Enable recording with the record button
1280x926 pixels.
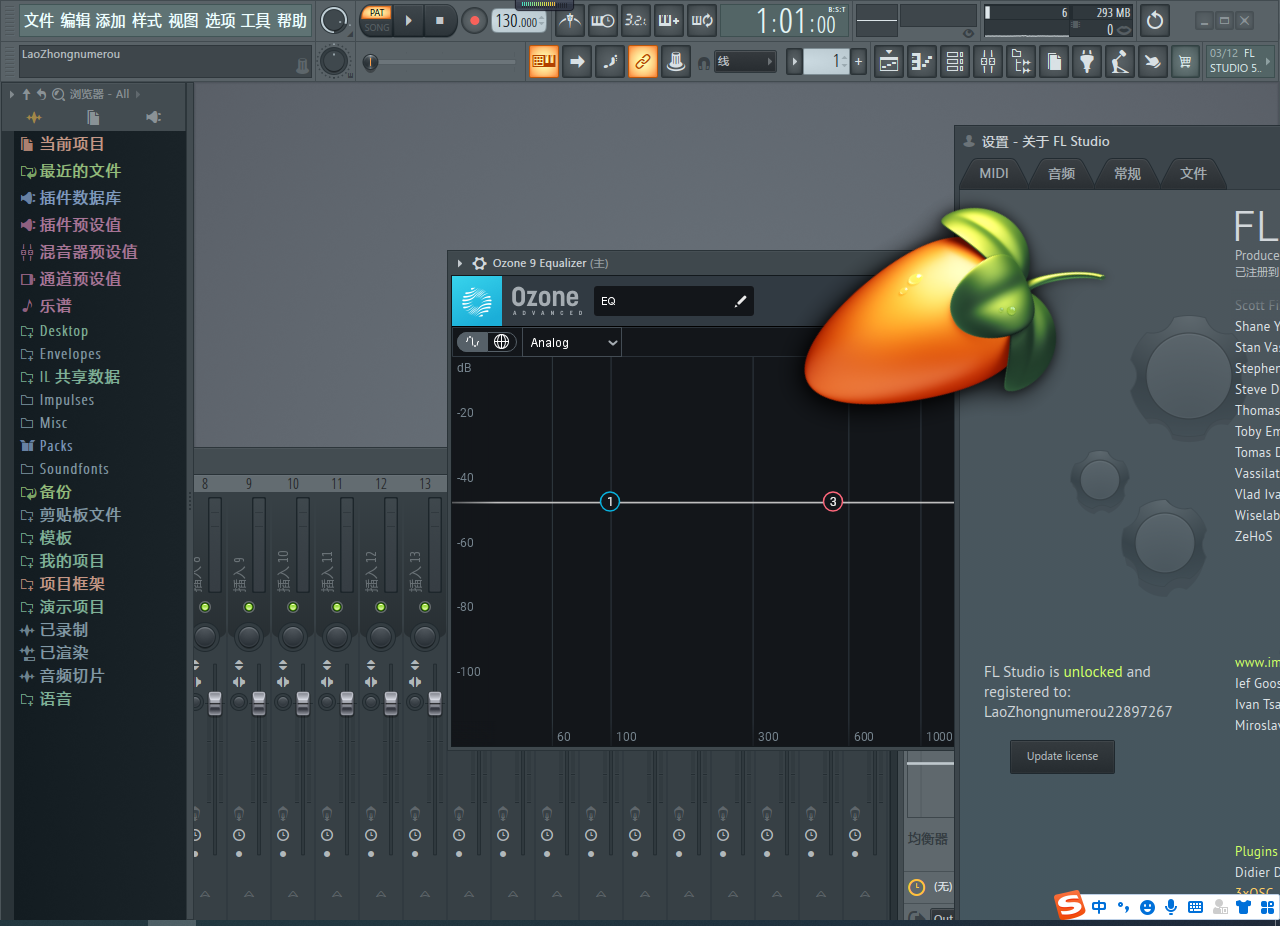(x=473, y=20)
